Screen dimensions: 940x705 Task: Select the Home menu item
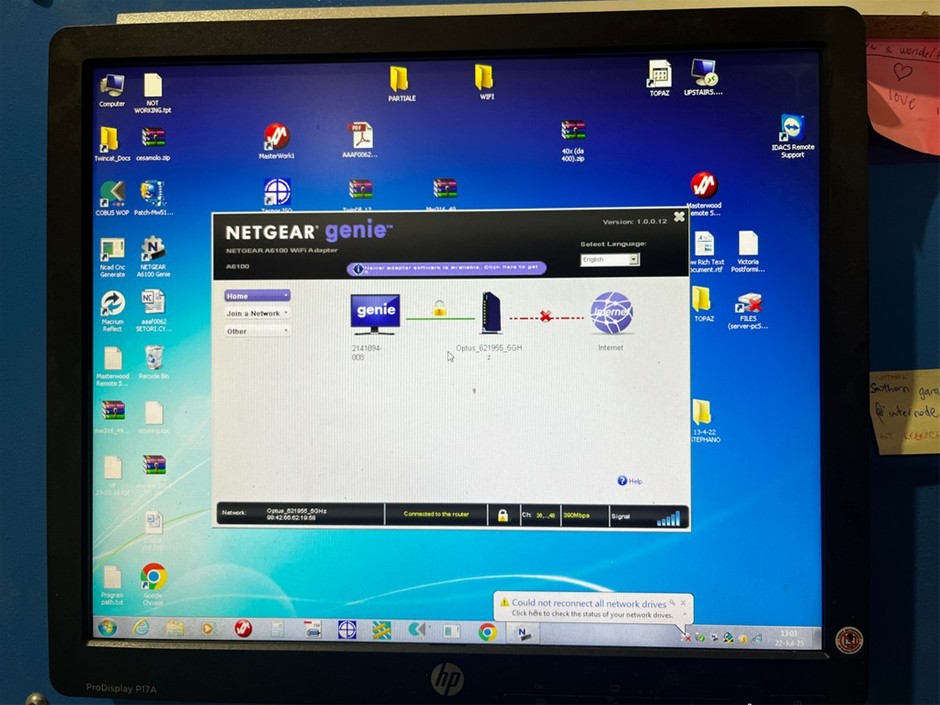257,296
